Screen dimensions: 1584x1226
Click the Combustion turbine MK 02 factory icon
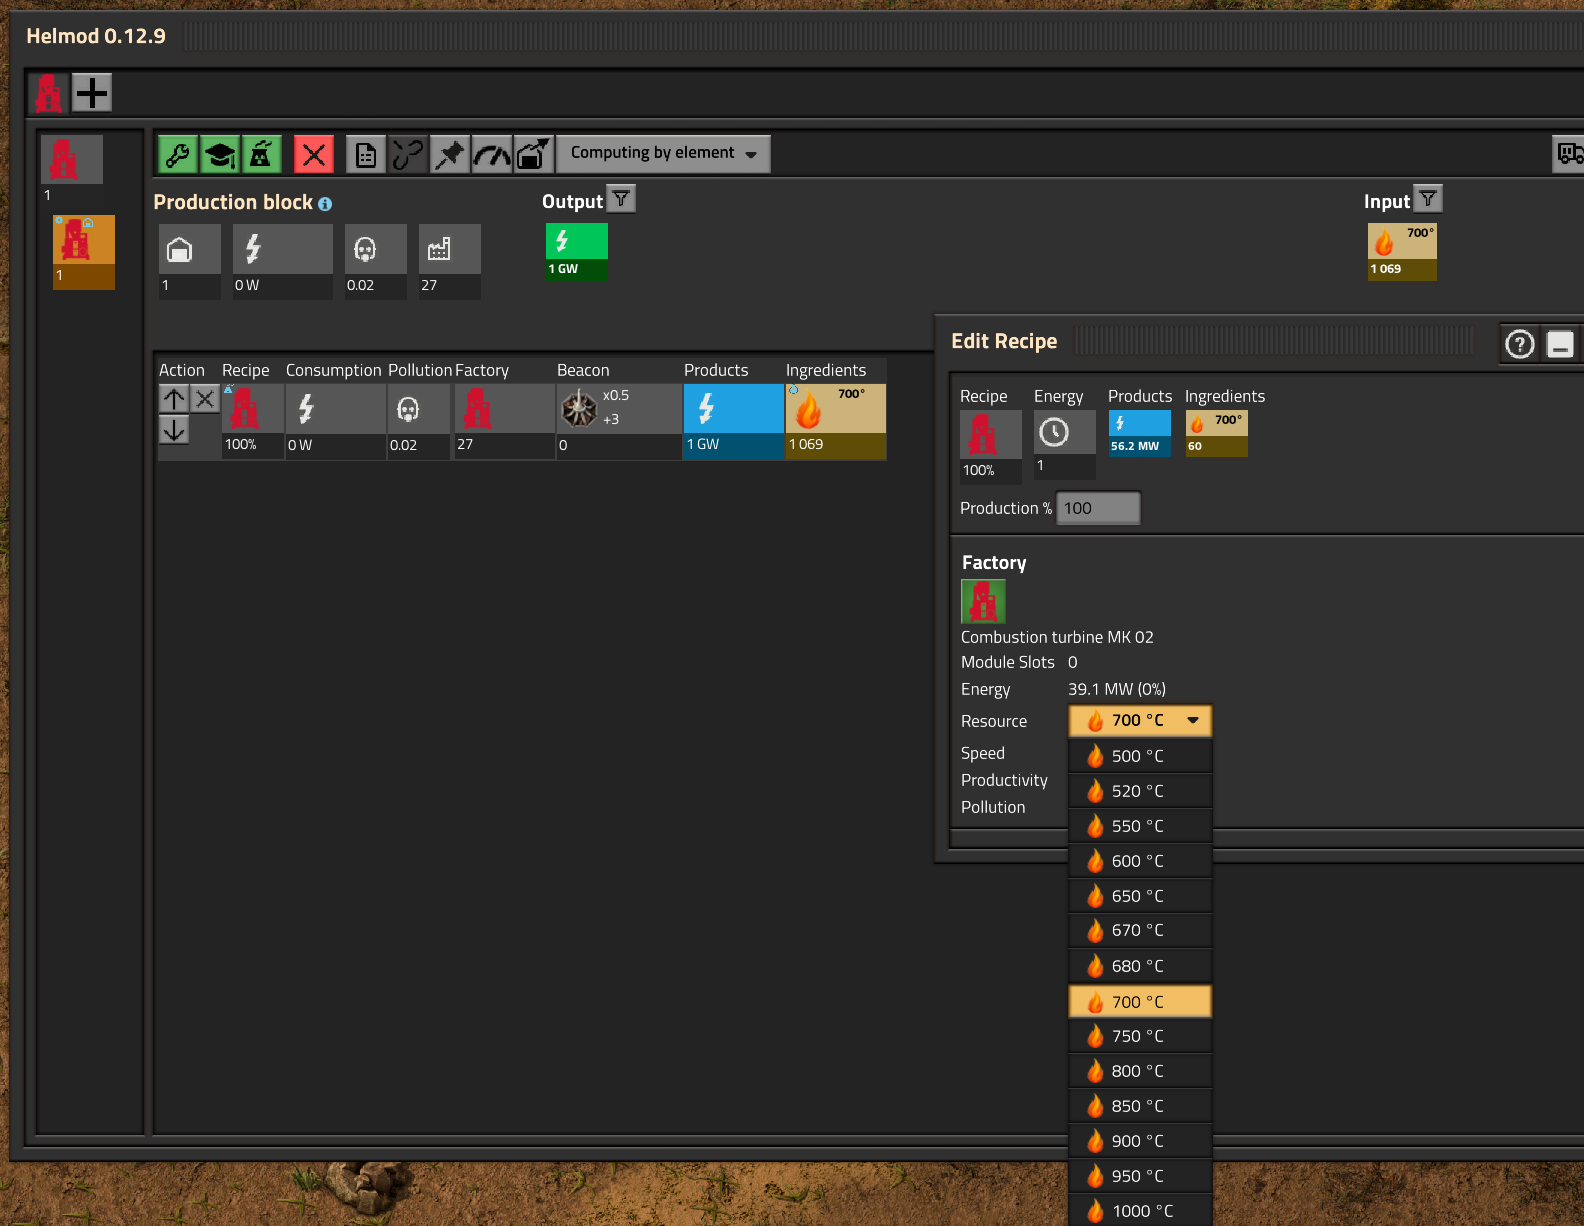tap(983, 601)
